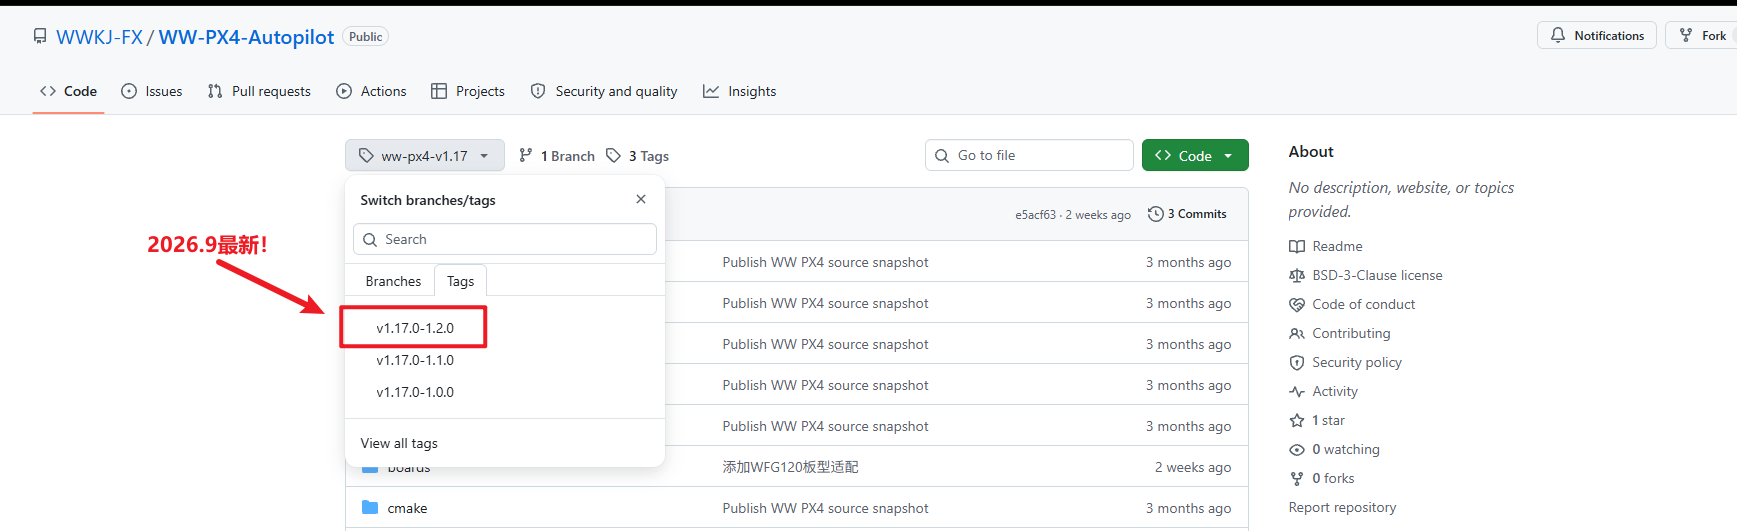Click the Activity pulse icon
Viewport: 1737px width, 531px height.
[x=1297, y=391]
